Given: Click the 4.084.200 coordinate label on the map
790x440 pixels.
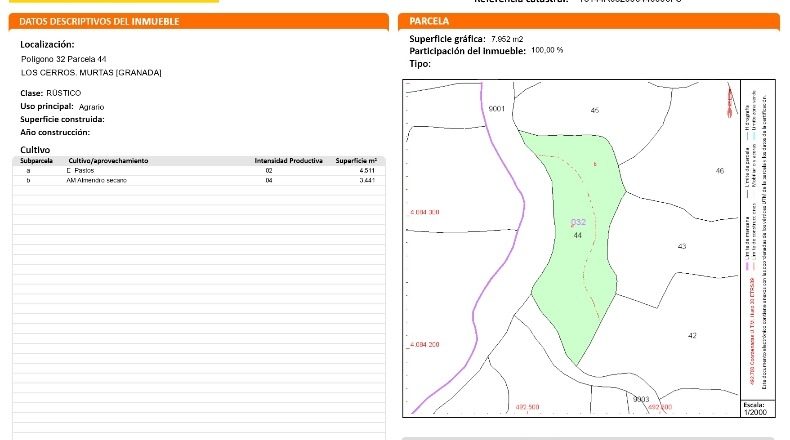Looking at the screenshot, I should coord(424,345).
